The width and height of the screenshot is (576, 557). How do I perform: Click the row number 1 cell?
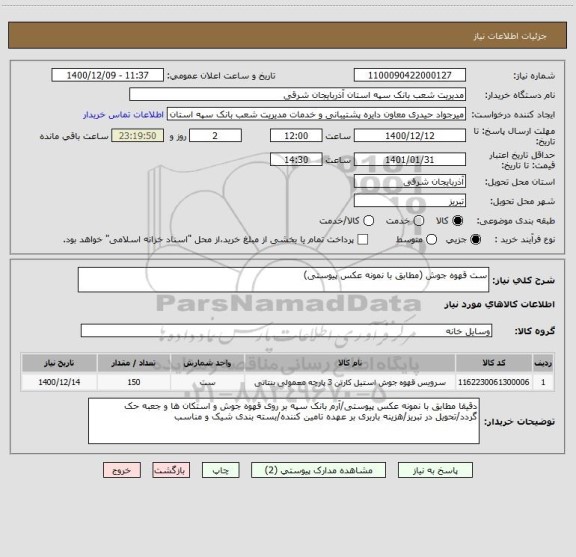click(x=543, y=382)
